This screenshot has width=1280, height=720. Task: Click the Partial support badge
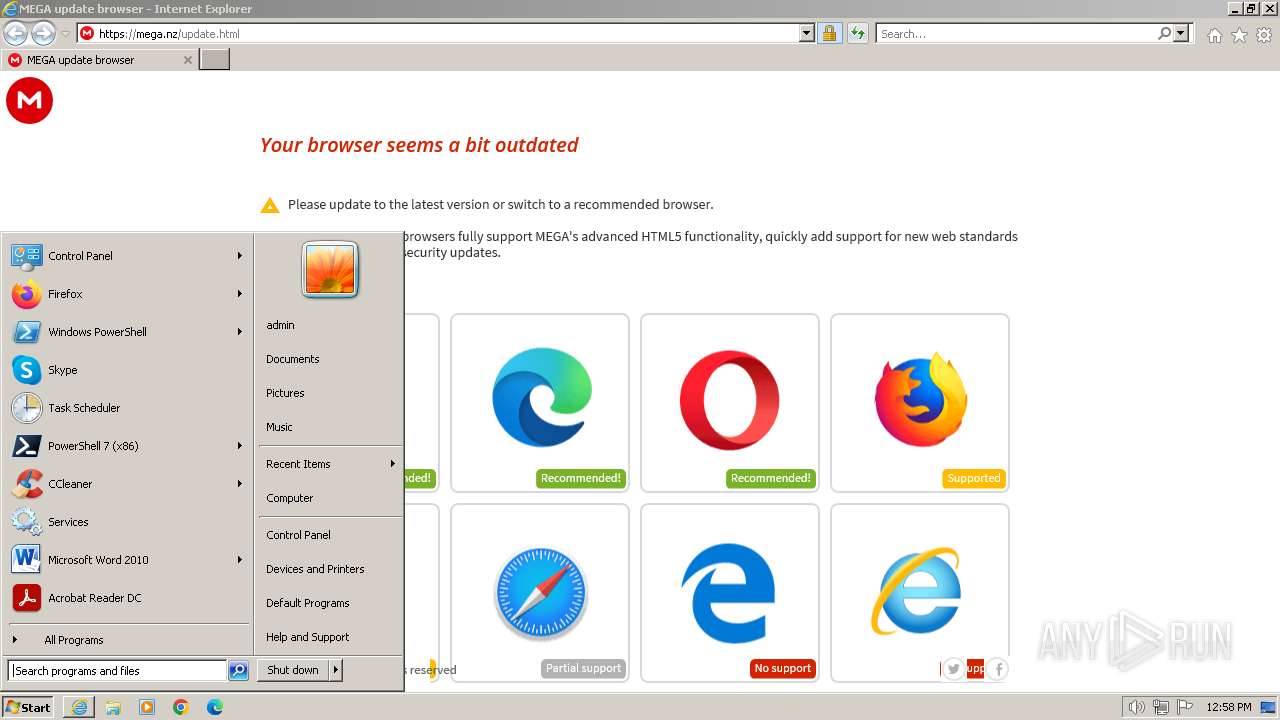(583, 668)
